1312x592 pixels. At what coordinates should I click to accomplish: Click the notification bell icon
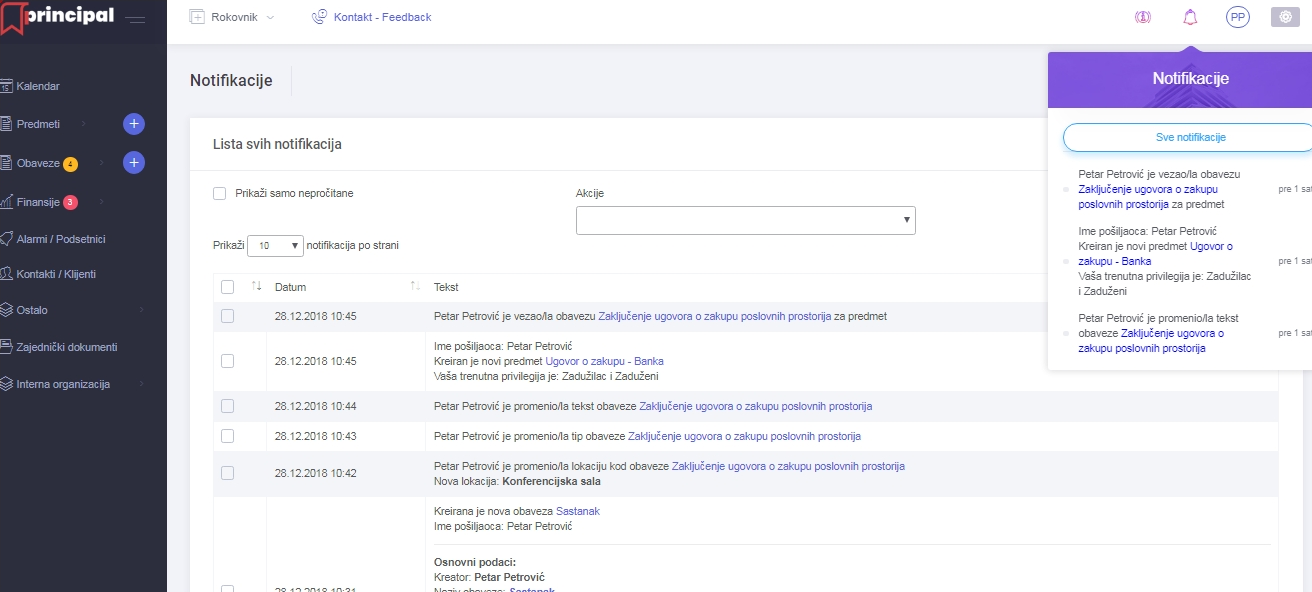coord(1190,17)
